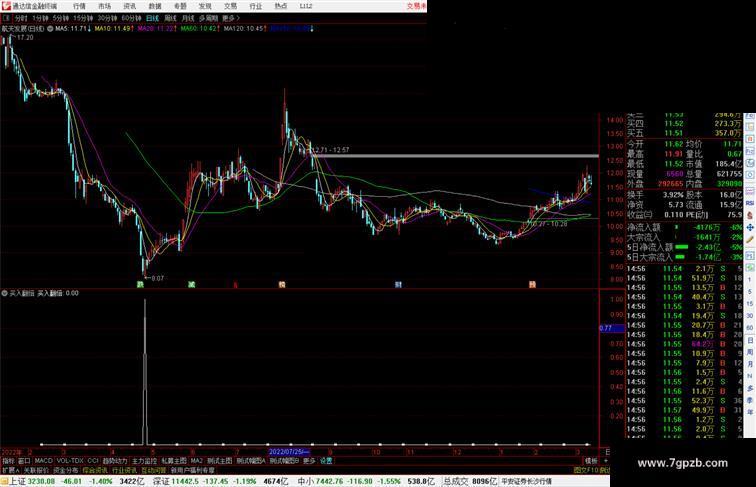Image resolution: width=756 pixels, height=487 pixels.
Task: Open the 多周期 multi-period view
Action: pos(208,18)
